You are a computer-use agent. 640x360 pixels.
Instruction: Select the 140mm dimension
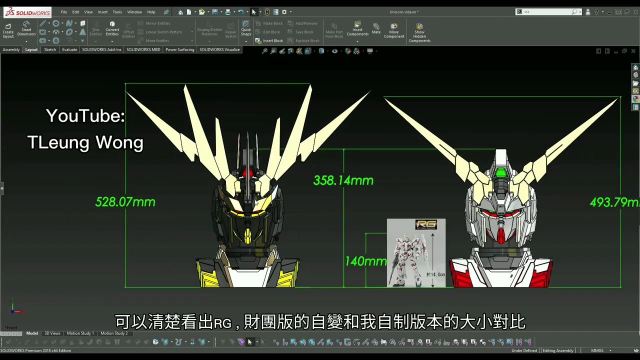click(x=365, y=261)
